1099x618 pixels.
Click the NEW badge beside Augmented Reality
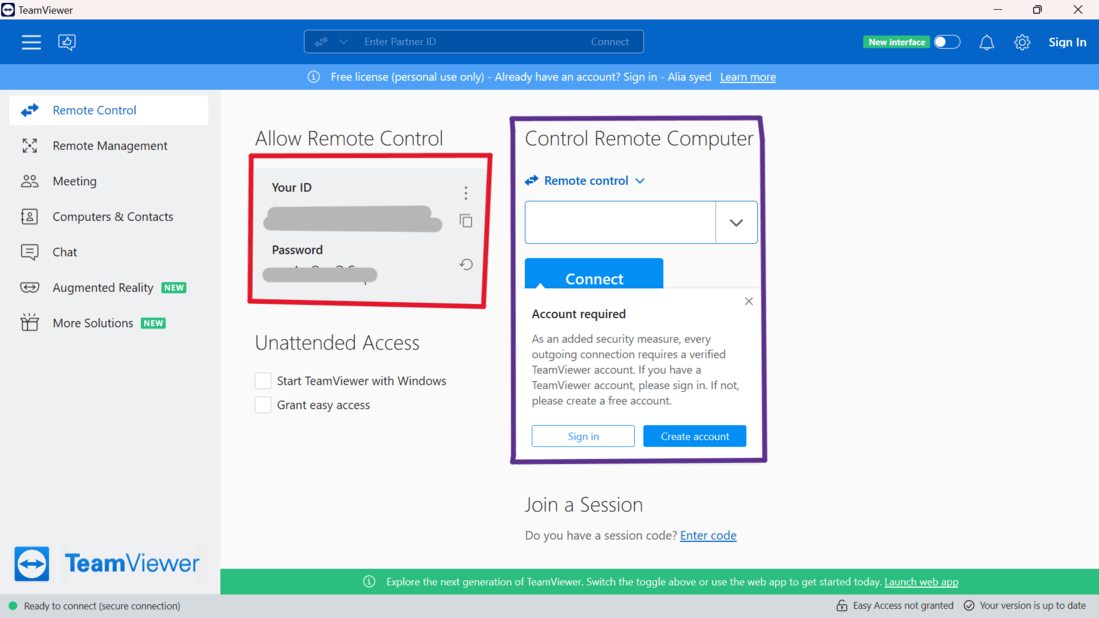(174, 287)
